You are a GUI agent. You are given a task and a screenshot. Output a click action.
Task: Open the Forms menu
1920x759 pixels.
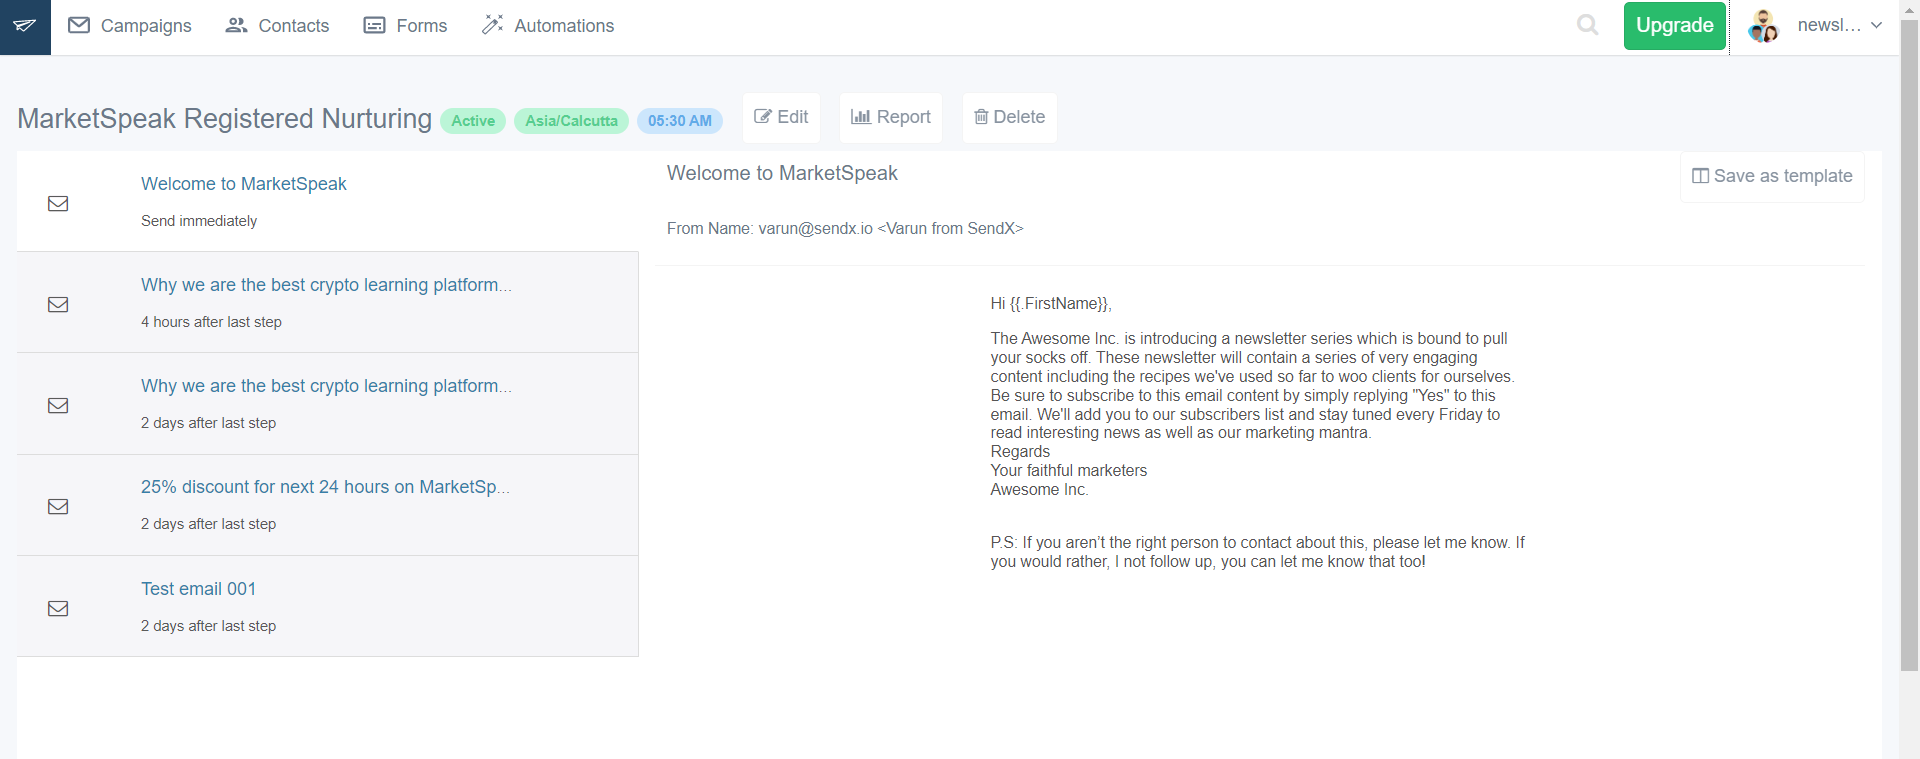(x=405, y=26)
